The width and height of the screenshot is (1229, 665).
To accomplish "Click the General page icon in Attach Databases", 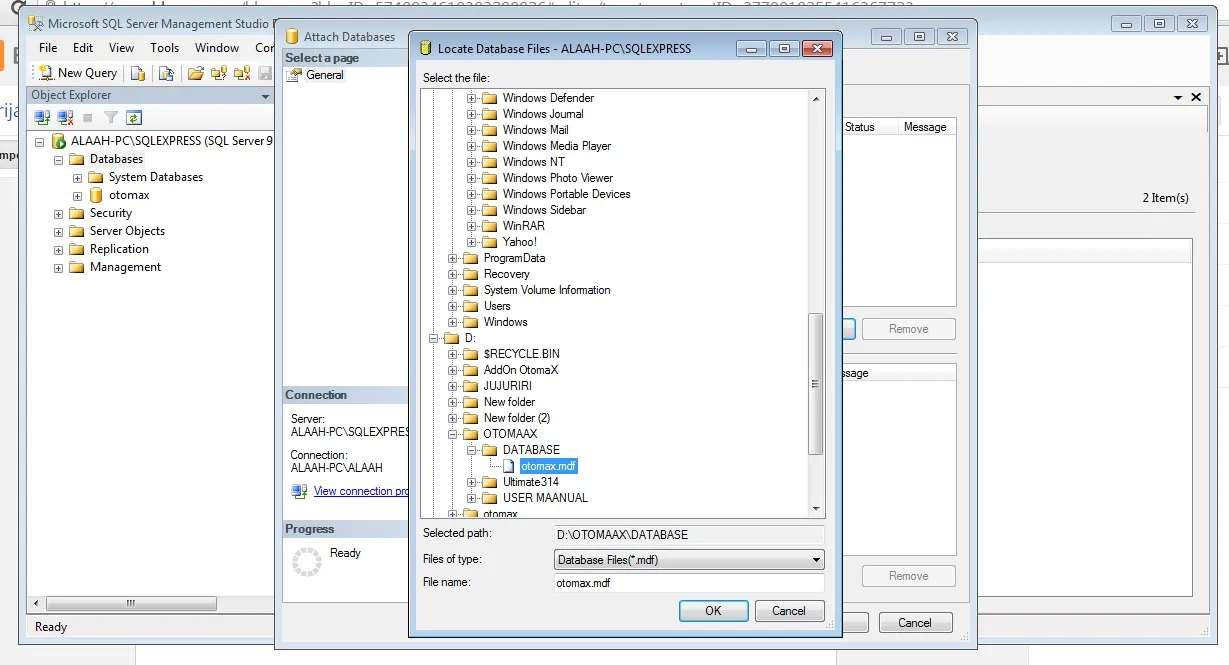I will [x=294, y=75].
